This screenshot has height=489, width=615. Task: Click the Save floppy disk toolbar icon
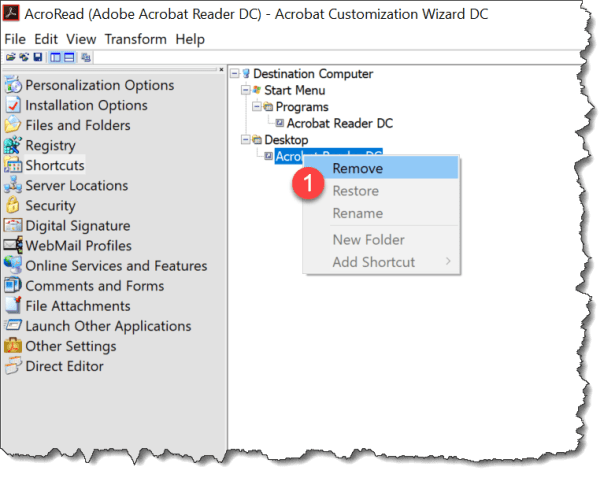click(38, 58)
